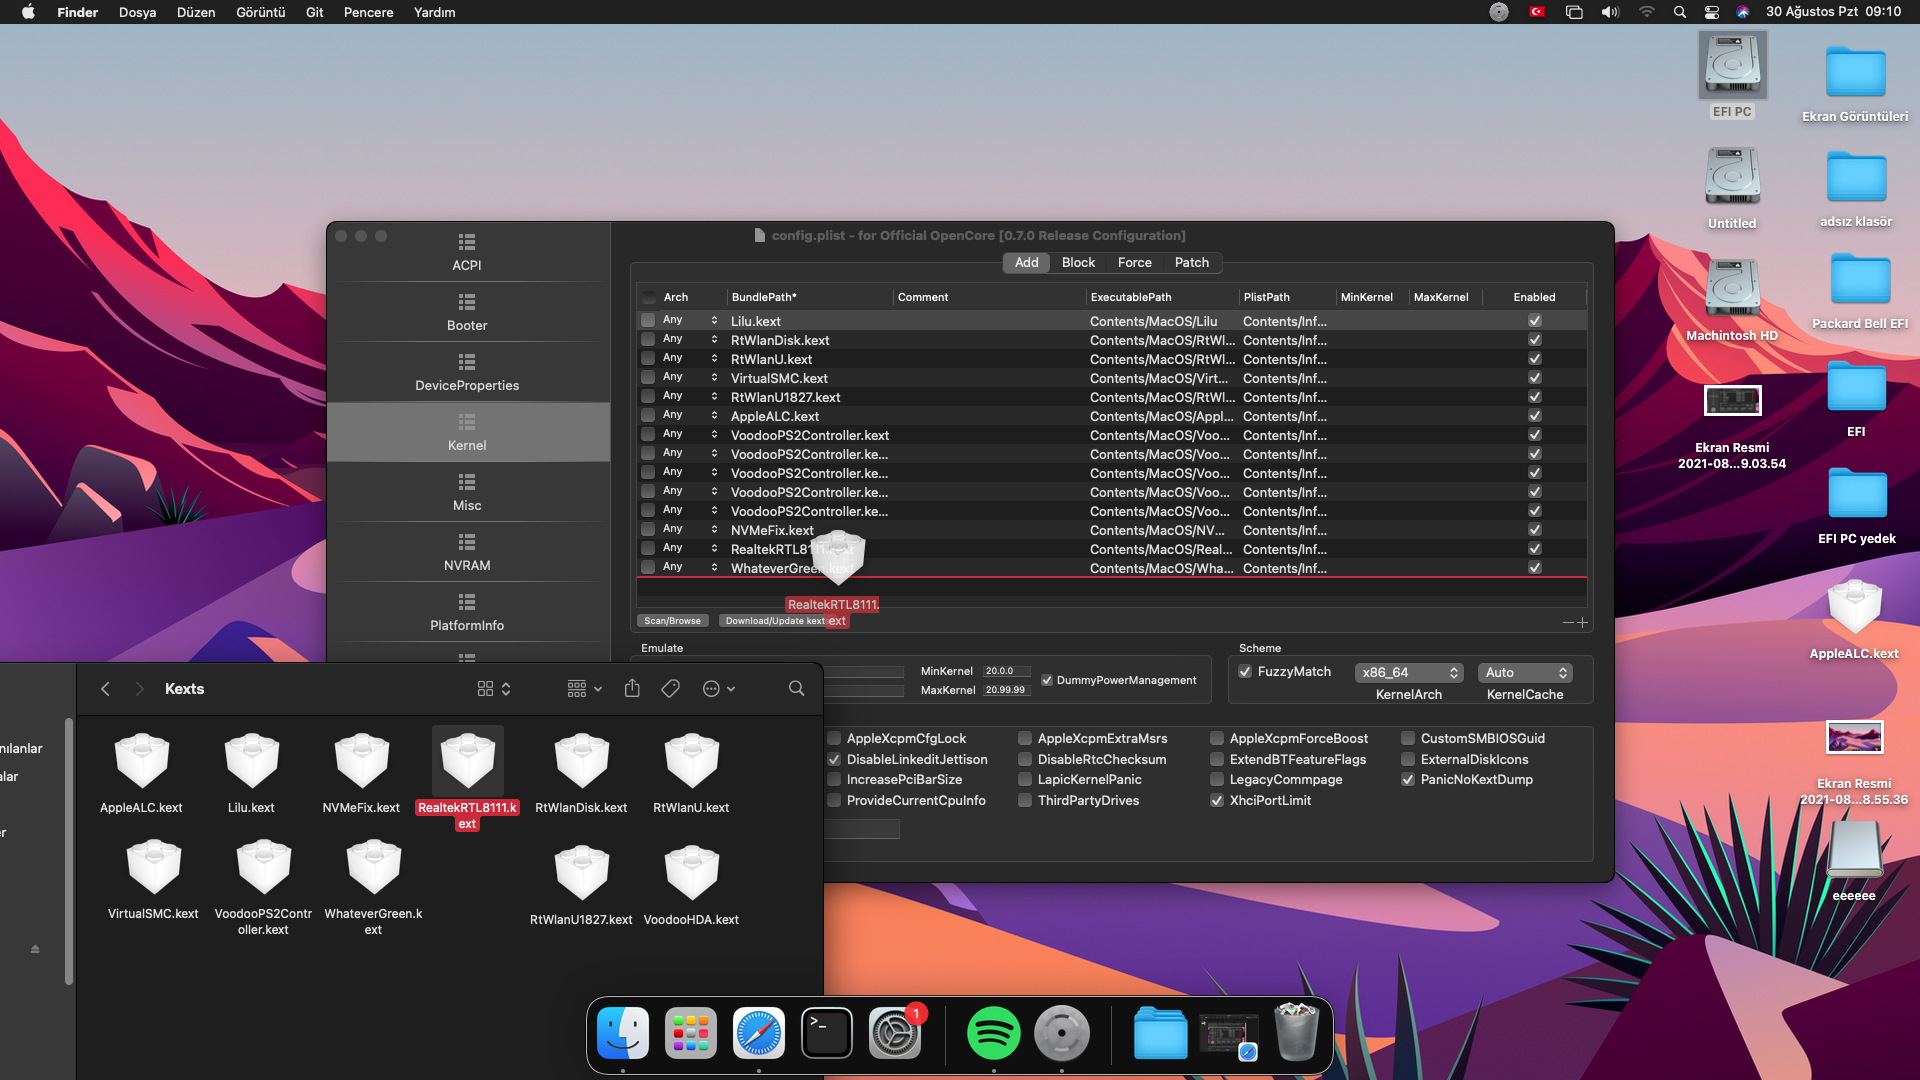The image size is (1920, 1080).
Task: Open the ACPI section in sidebar
Action: click(467, 251)
